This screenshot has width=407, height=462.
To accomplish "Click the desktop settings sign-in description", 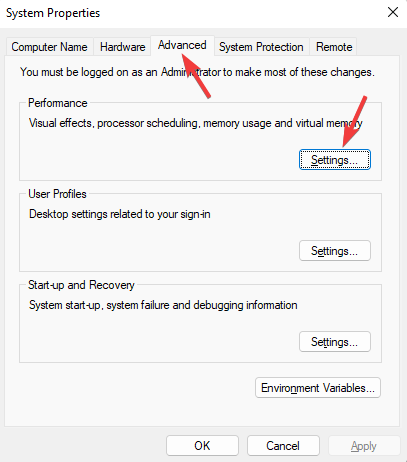I will (x=120, y=214).
